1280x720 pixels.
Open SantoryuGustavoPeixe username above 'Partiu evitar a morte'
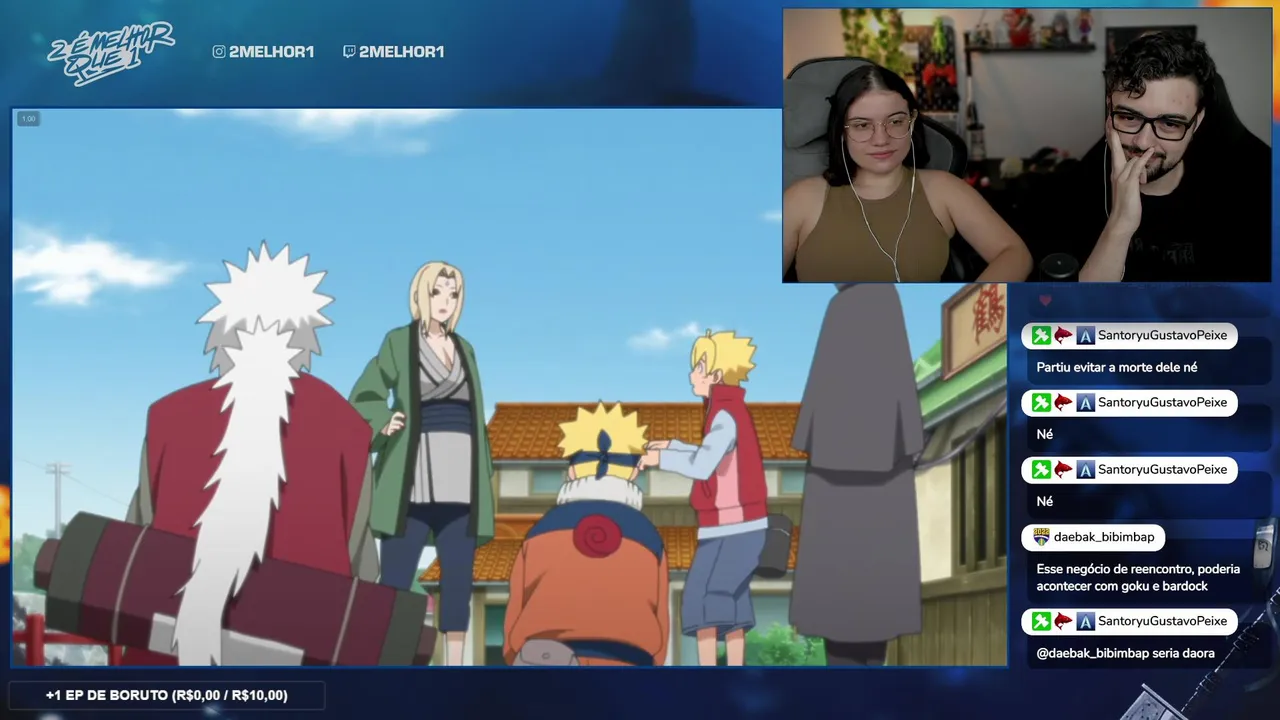click(x=1162, y=336)
